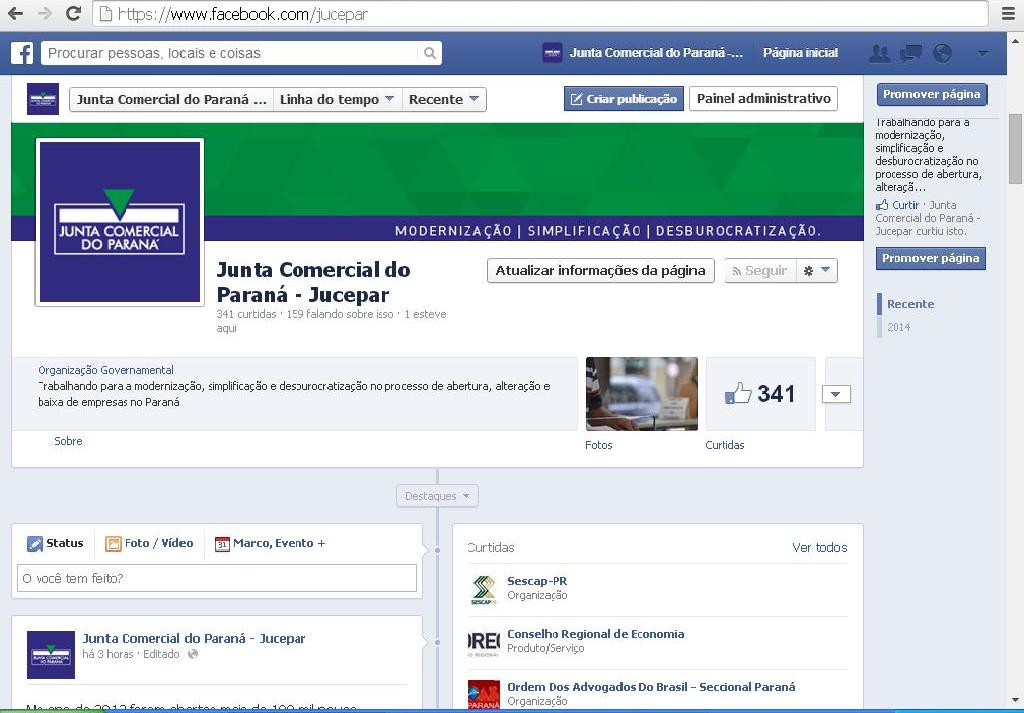Click the Ordem Dos Advogados logo icon
This screenshot has width=1024, height=713.
(x=484, y=695)
